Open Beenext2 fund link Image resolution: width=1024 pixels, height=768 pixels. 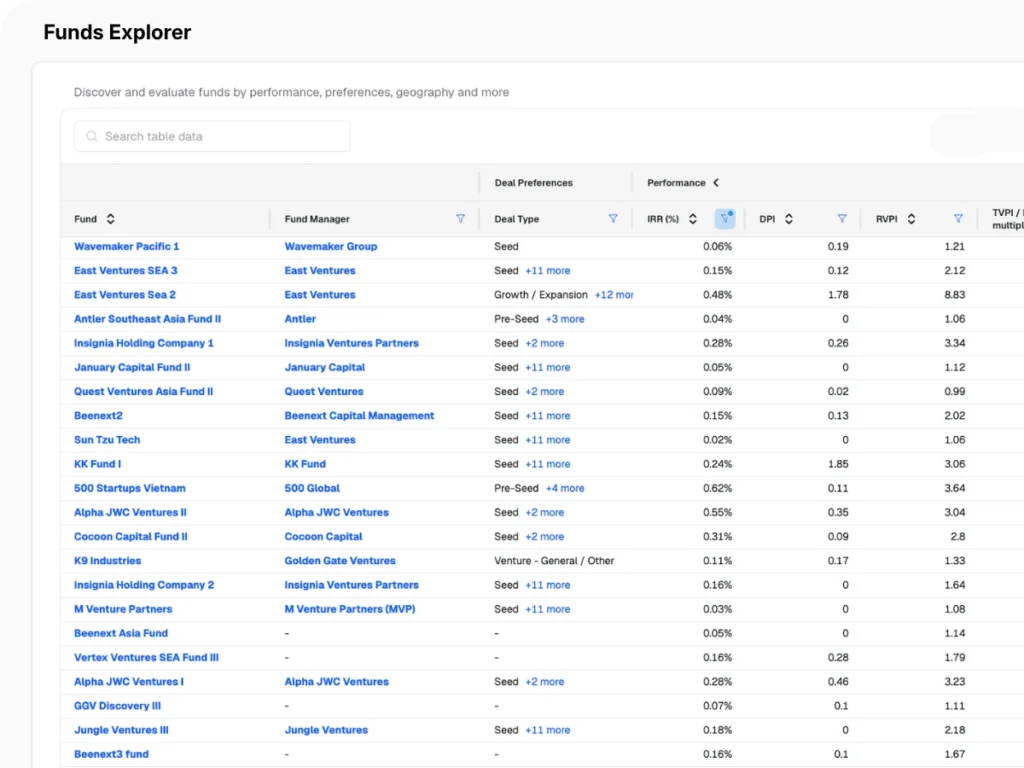(98, 415)
